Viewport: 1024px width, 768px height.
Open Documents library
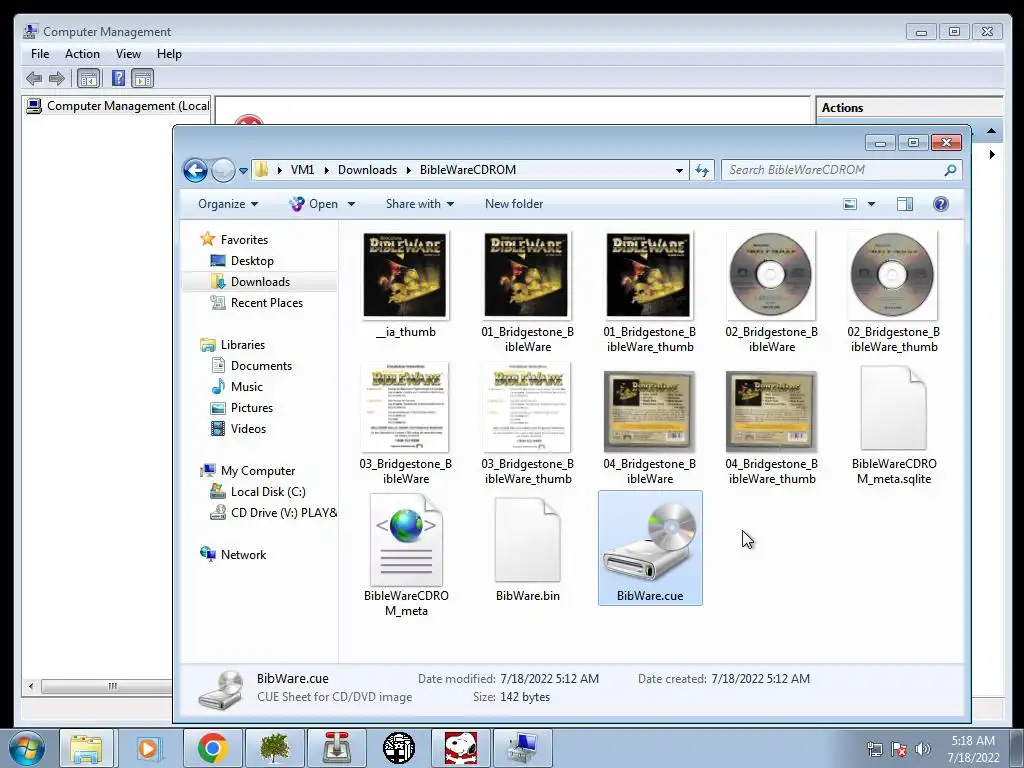click(261, 366)
